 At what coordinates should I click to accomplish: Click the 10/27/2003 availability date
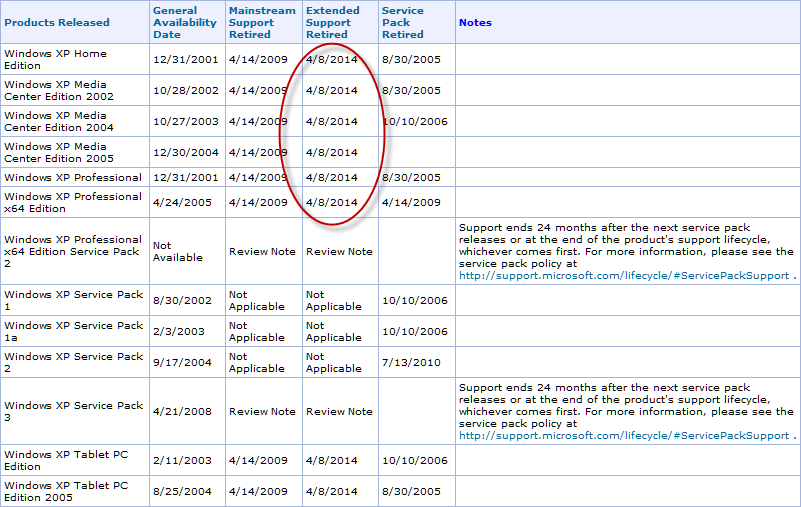[185, 122]
